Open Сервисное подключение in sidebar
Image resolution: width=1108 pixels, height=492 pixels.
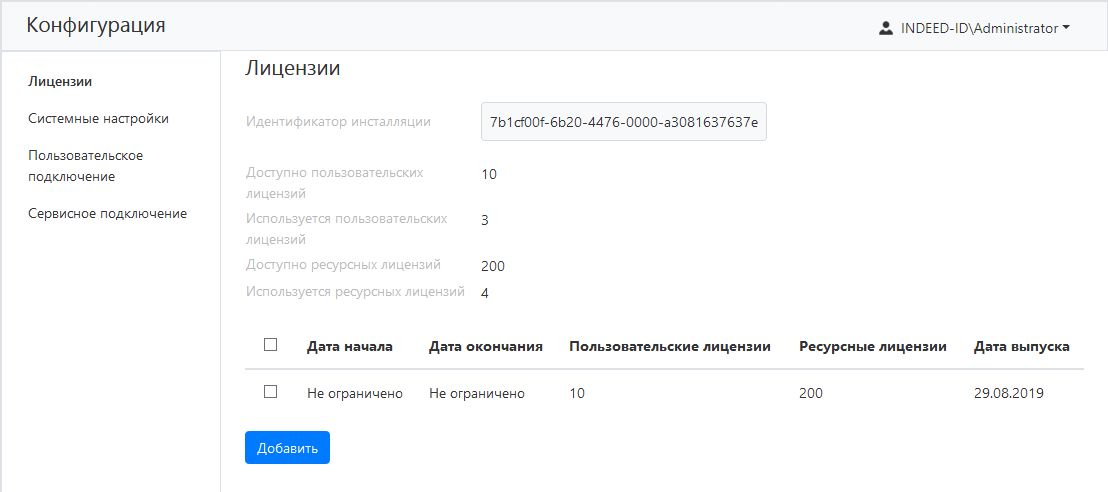(x=107, y=213)
